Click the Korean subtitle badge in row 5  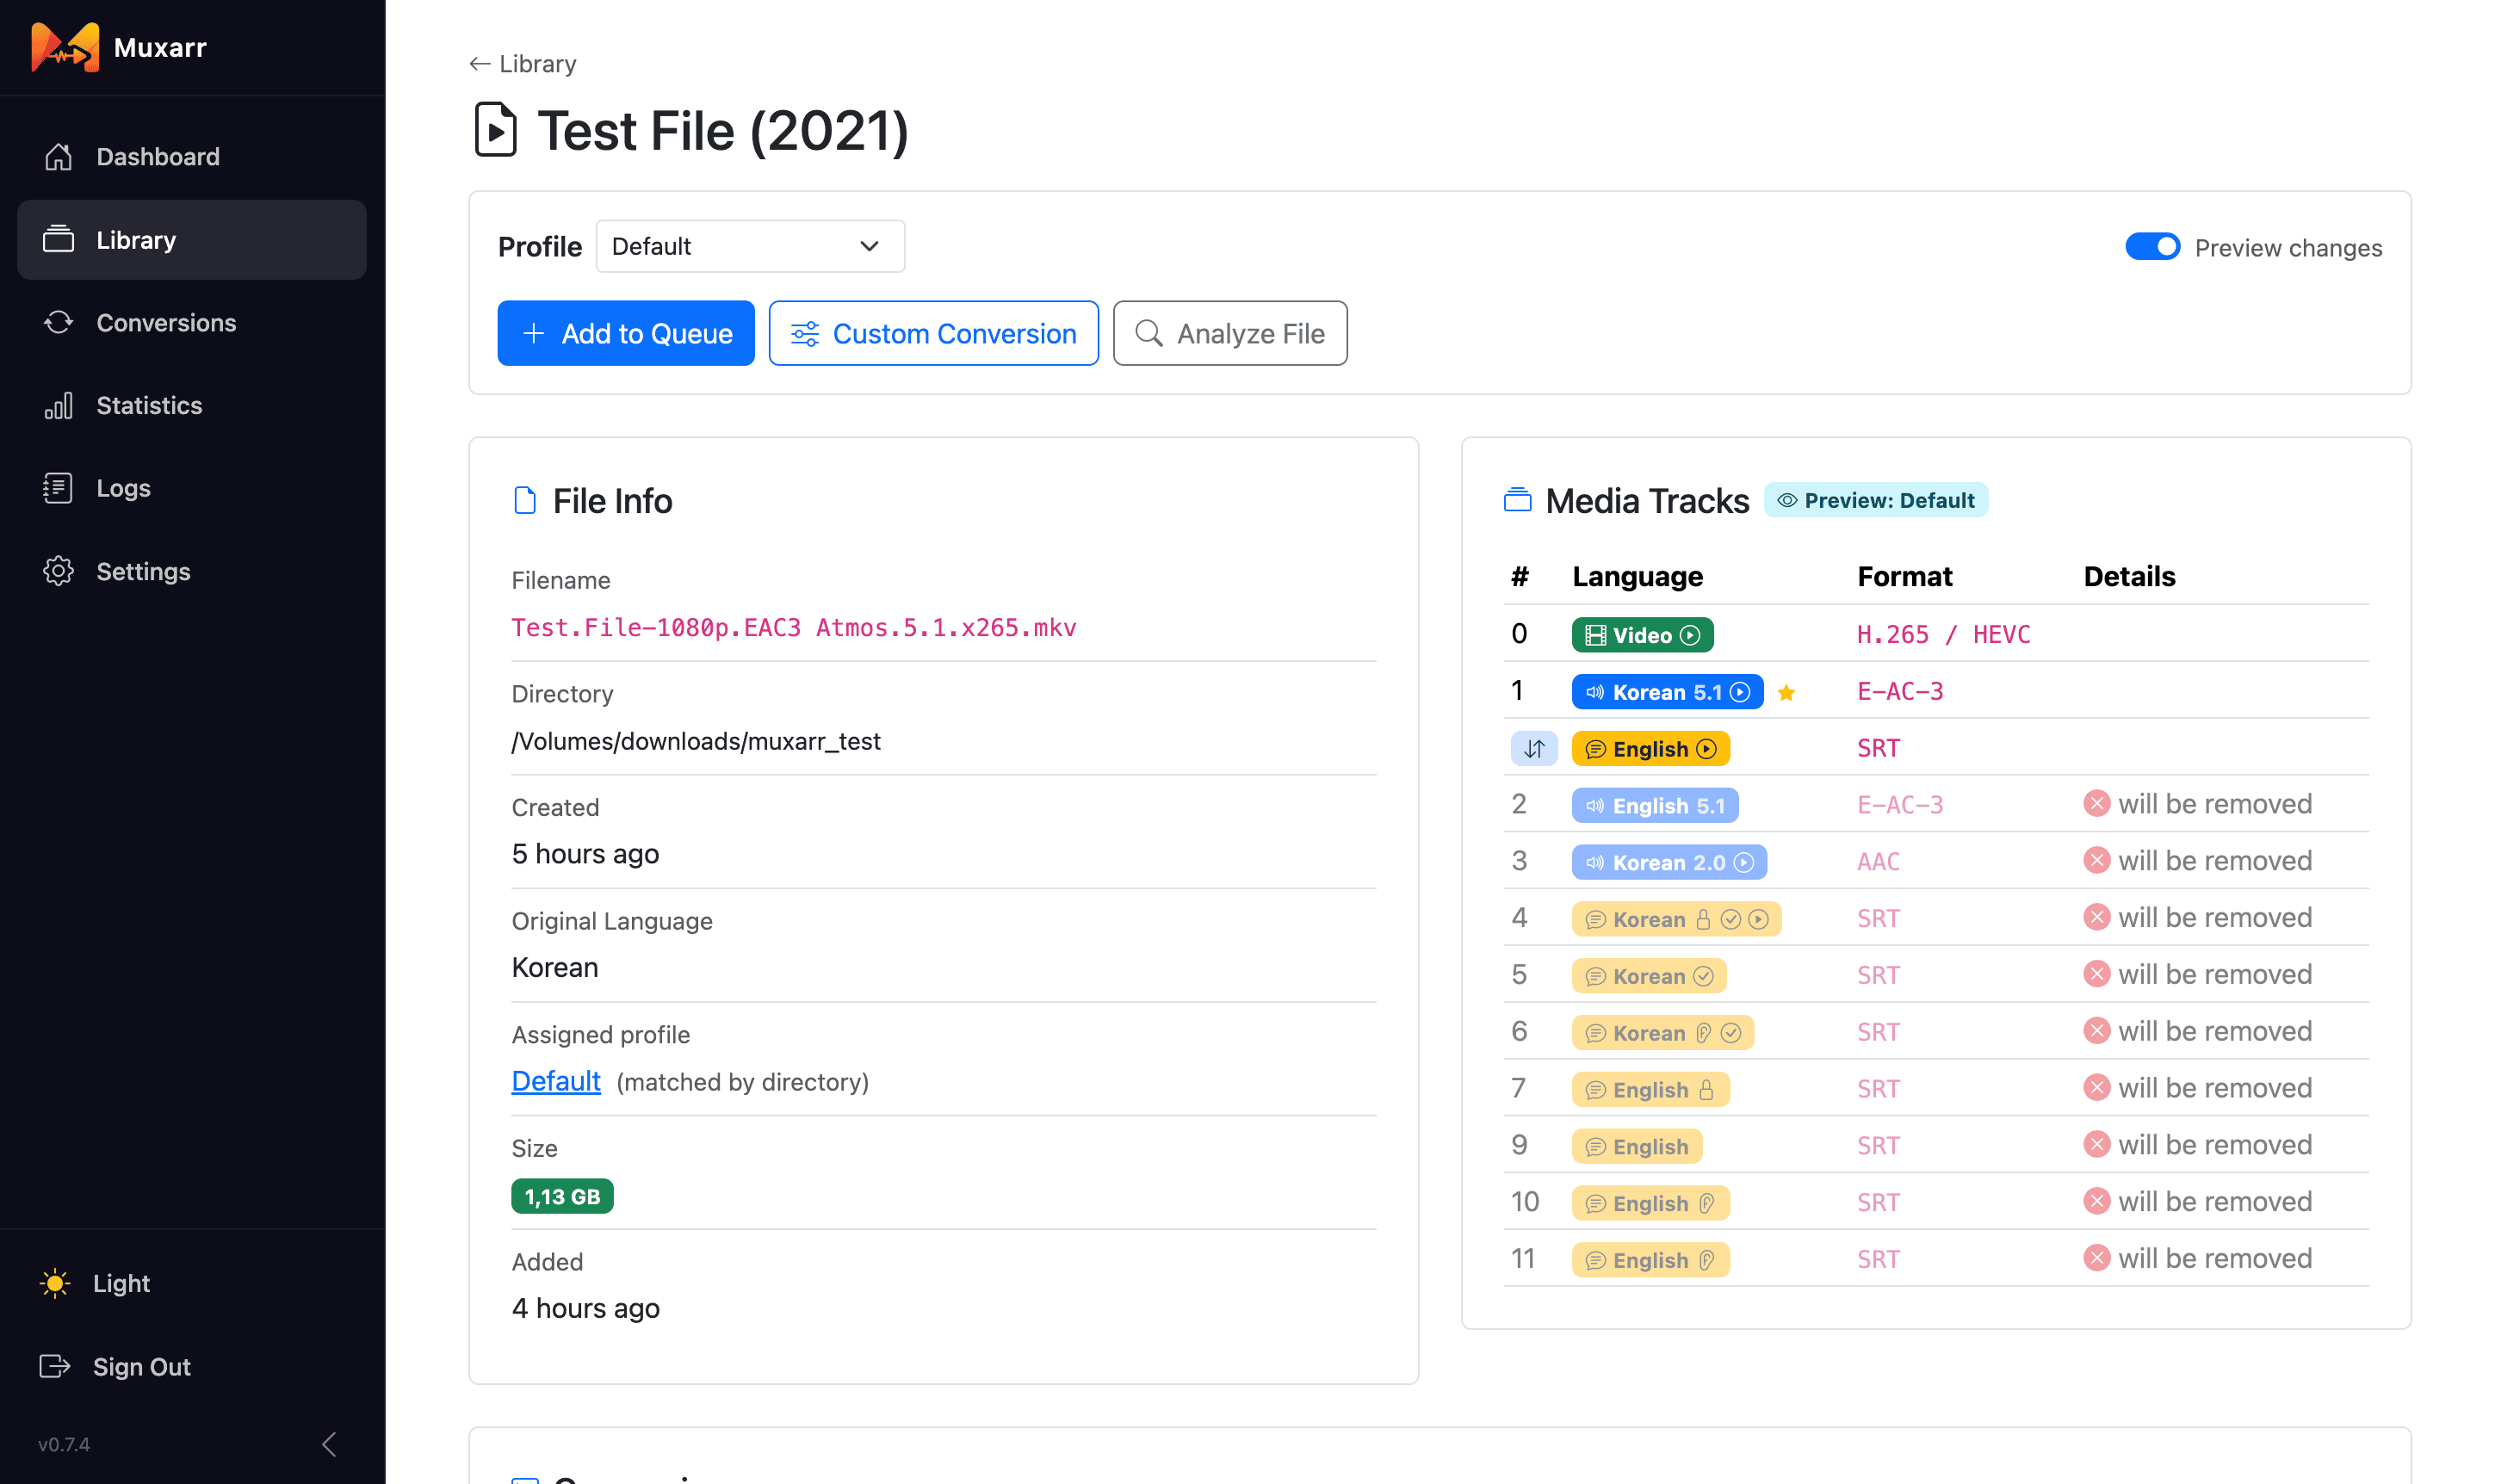(x=1649, y=976)
